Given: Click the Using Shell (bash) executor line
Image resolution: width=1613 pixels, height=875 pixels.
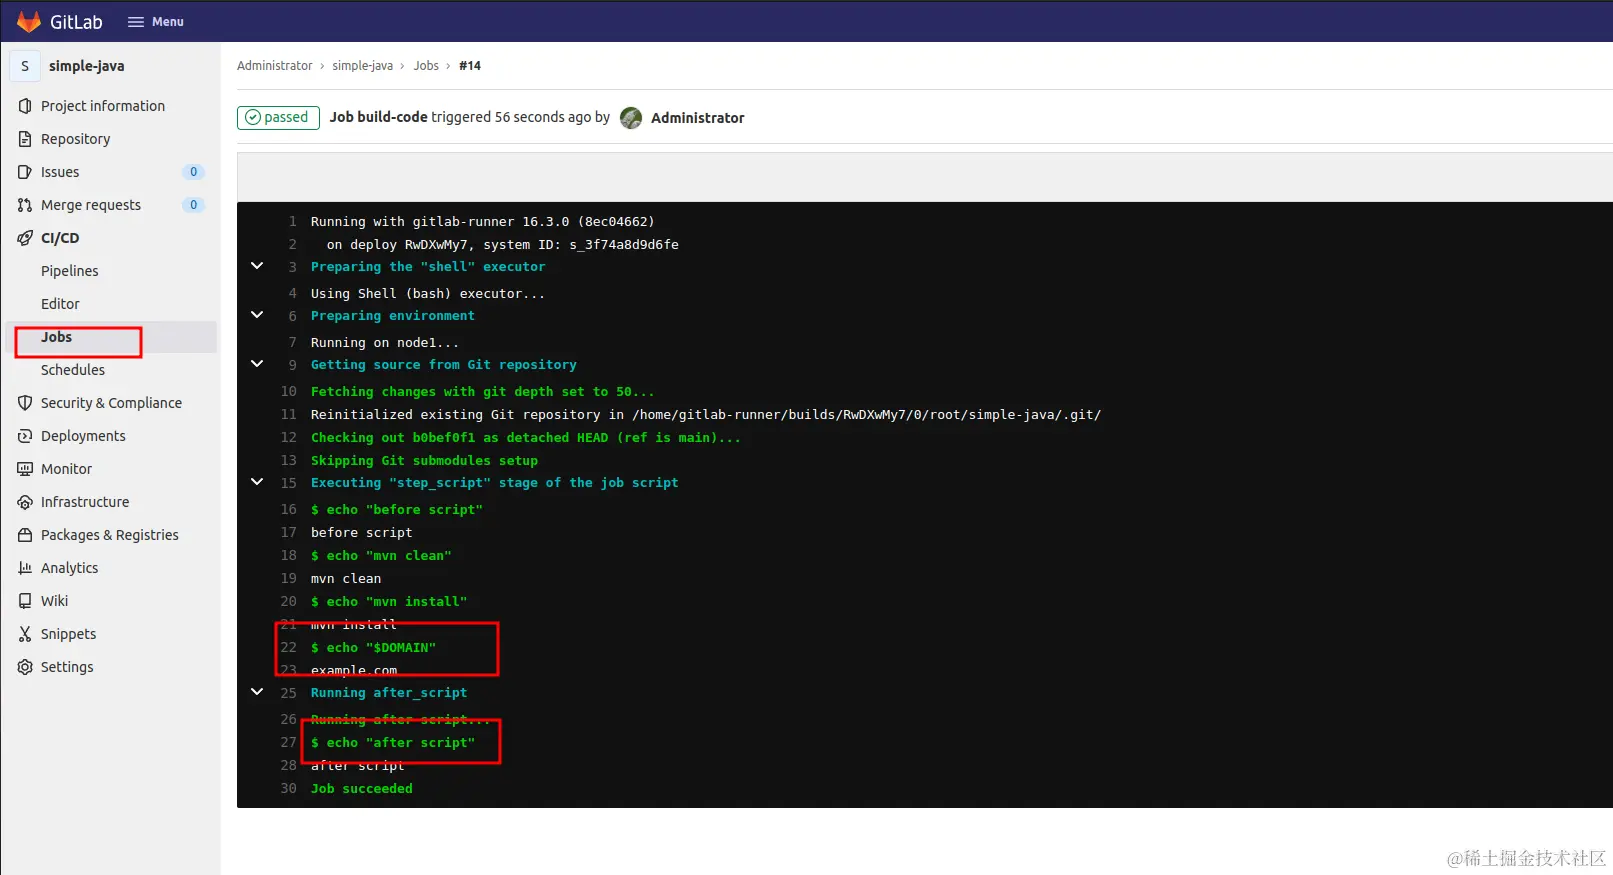Looking at the screenshot, I should [428, 294].
